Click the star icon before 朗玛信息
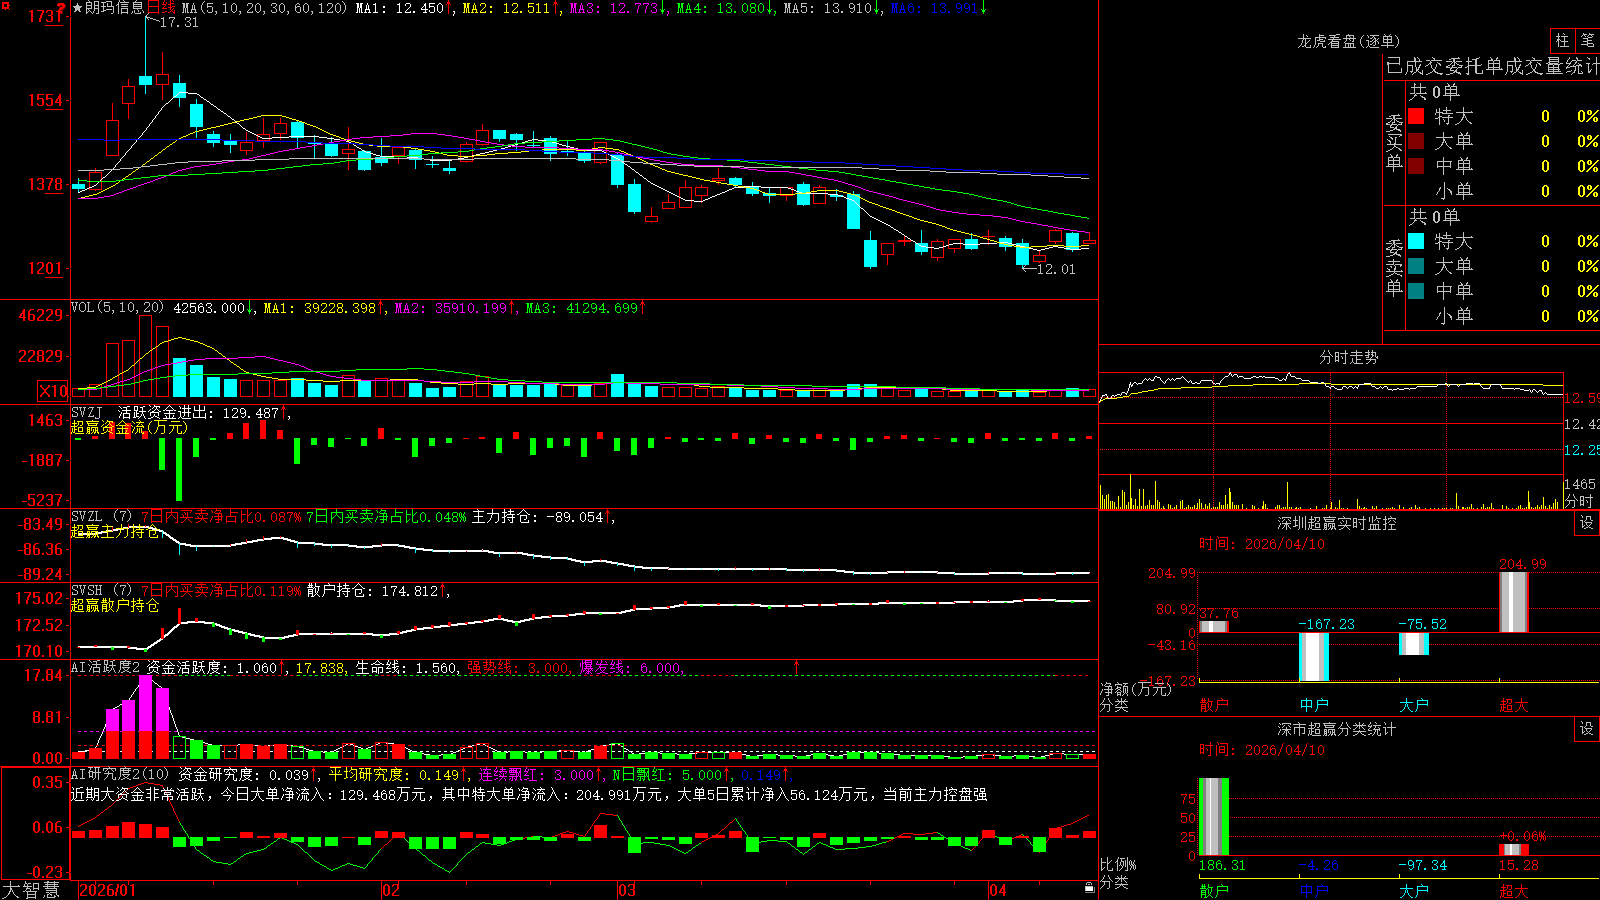1600x900 pixels. (77, 8)
